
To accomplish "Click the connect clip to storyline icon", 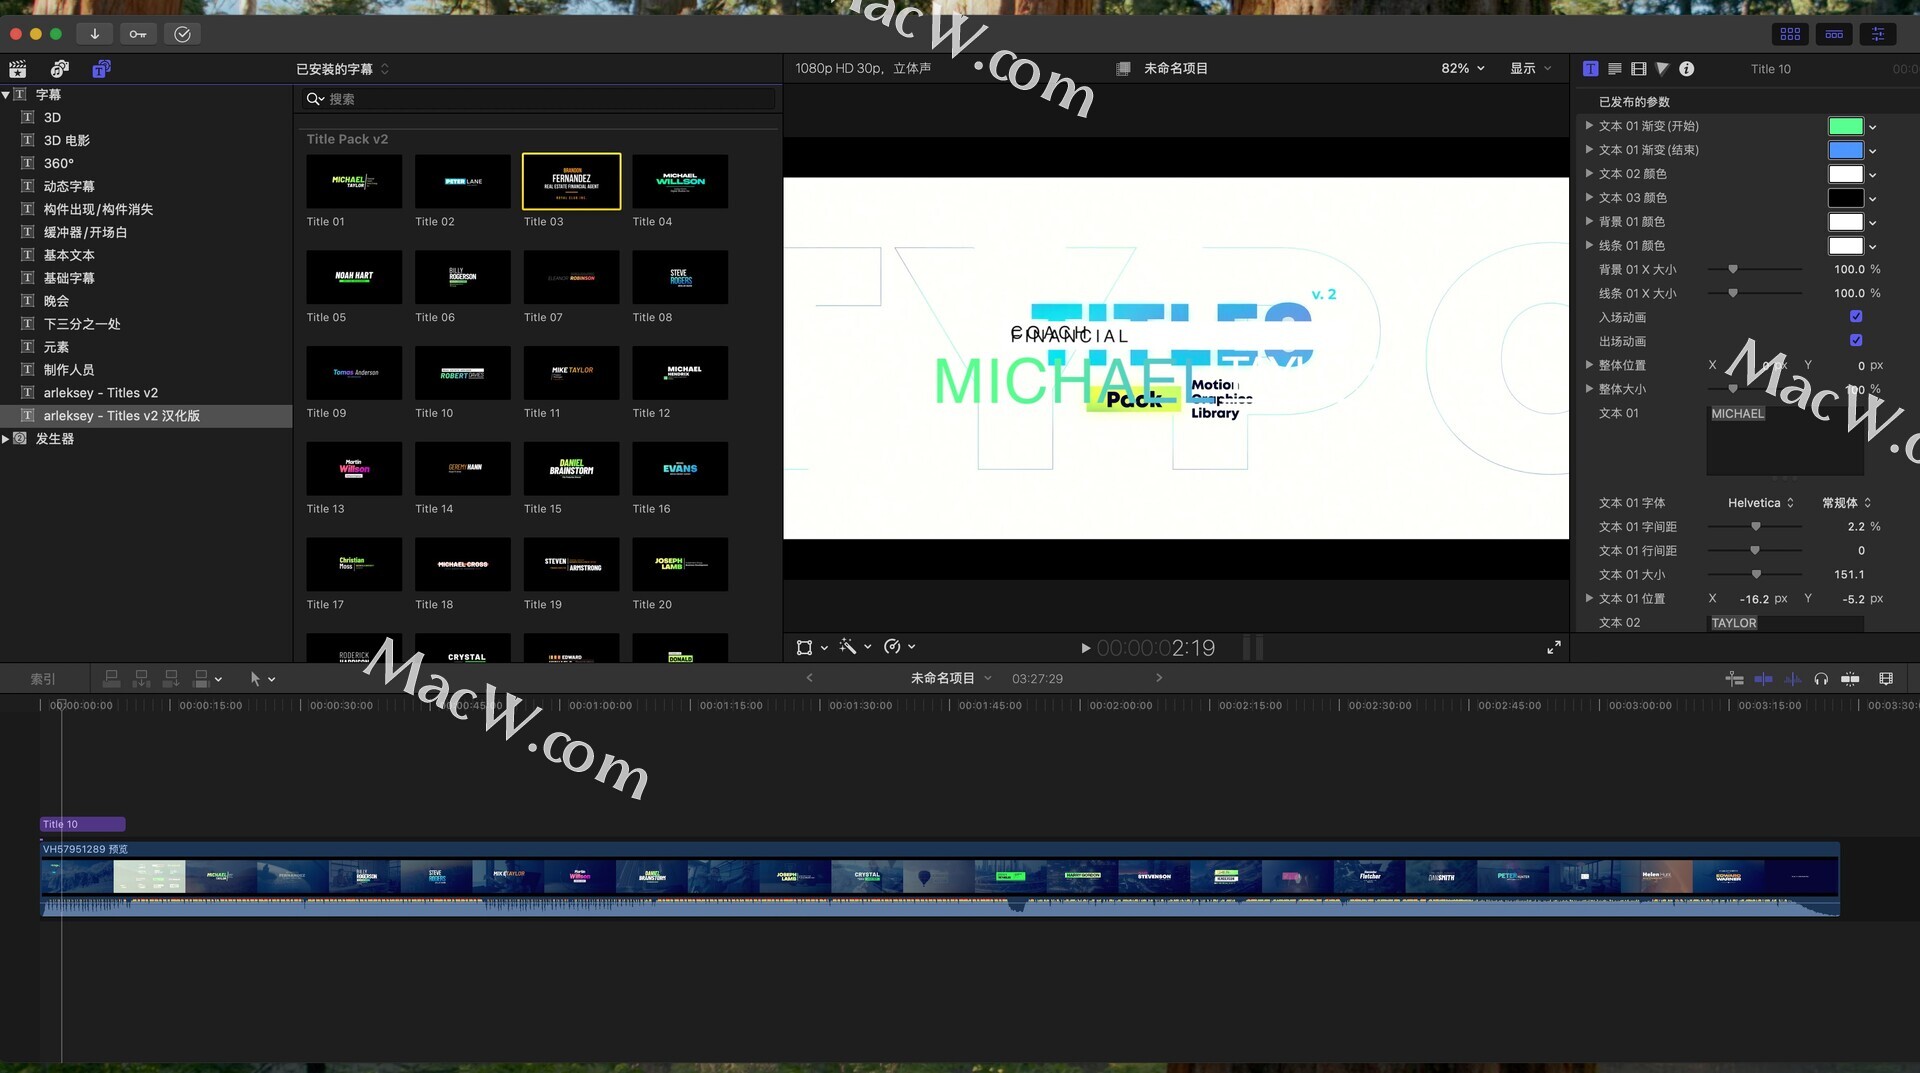I will tap(112, 679).
